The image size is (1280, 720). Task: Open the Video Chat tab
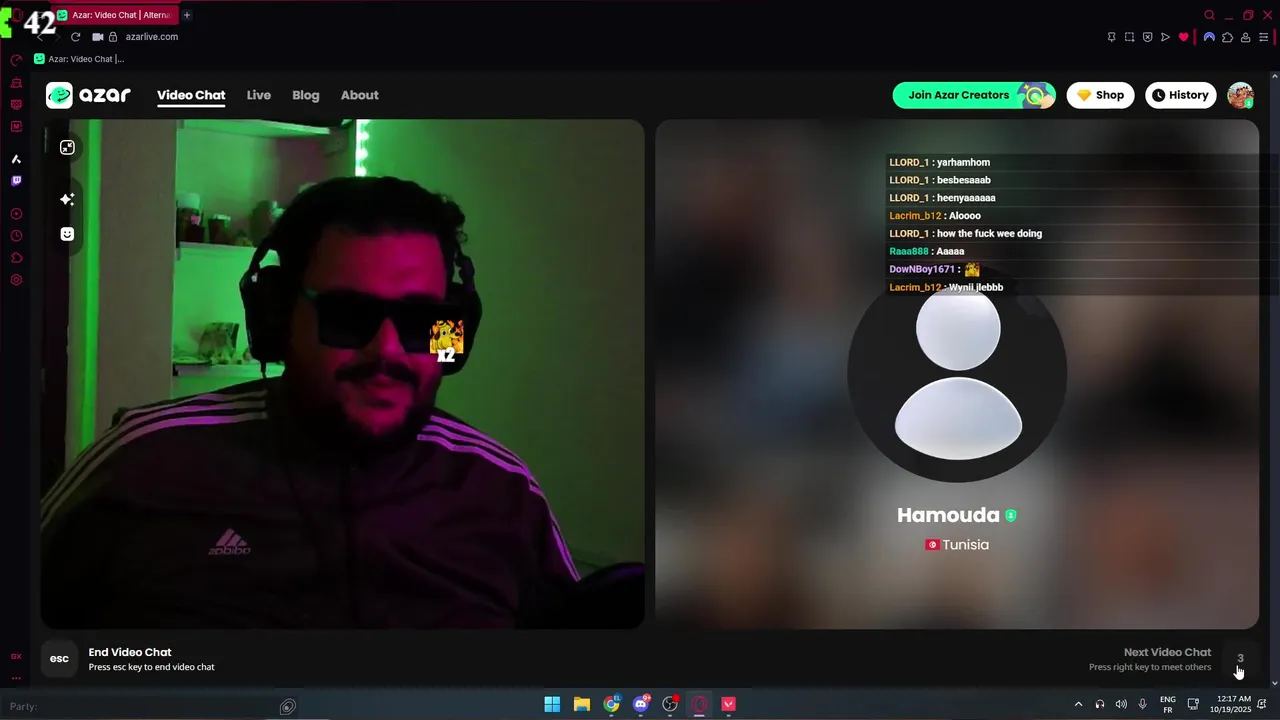(x=191, y=95)
